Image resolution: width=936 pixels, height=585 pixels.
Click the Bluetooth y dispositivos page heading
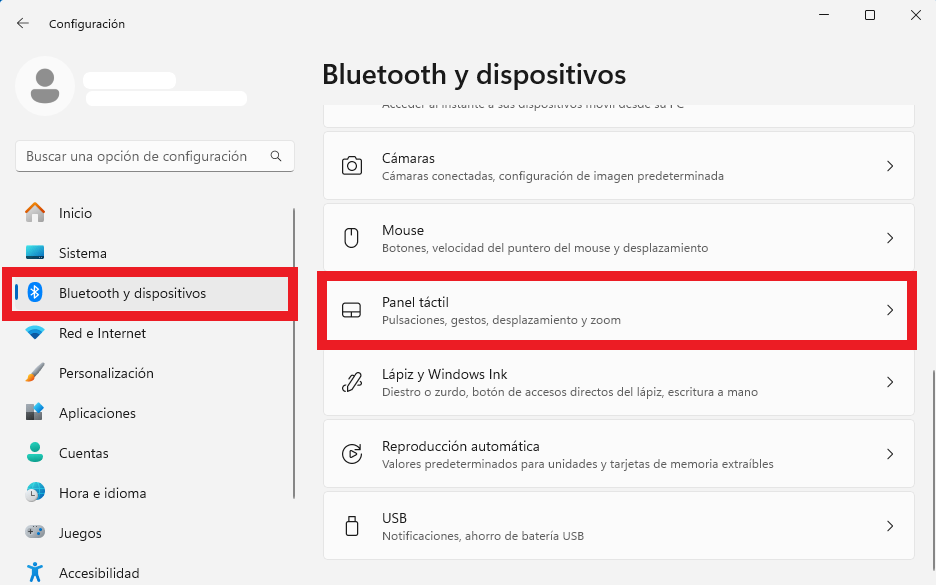click(x=474, y=75)
